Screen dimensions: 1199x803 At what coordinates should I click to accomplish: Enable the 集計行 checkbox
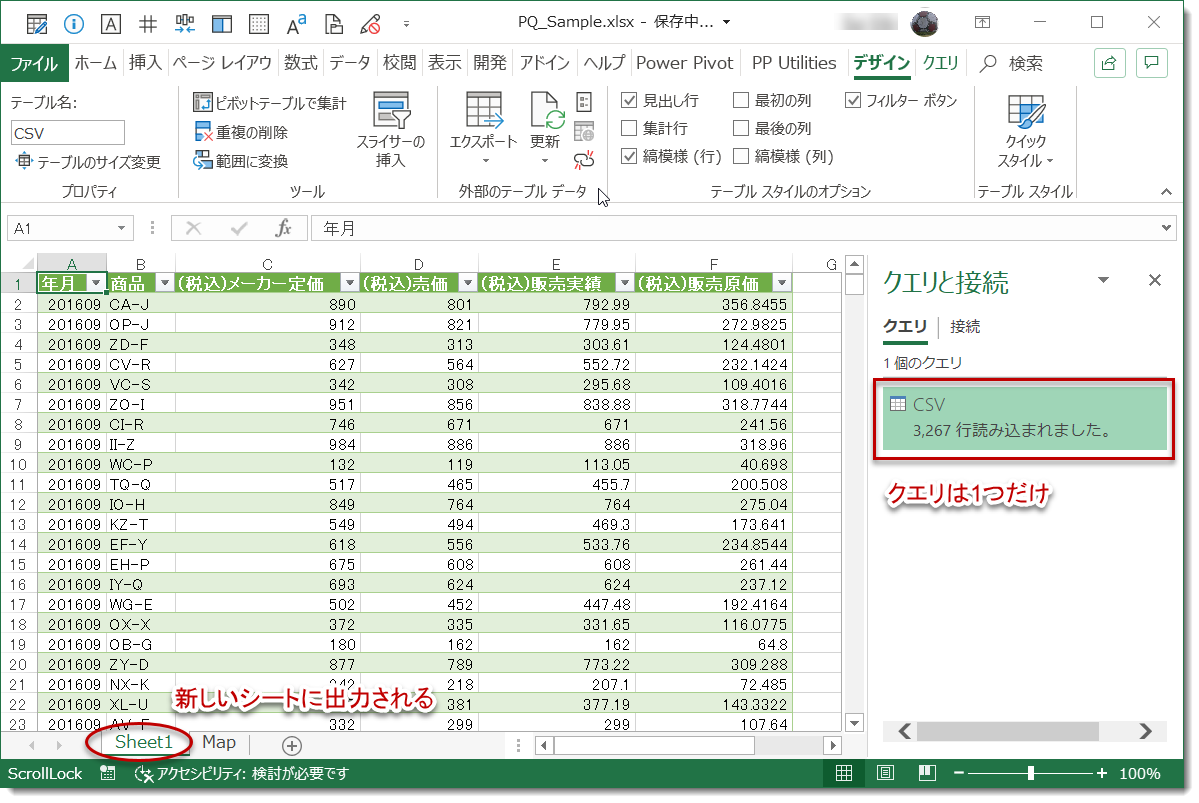(x=629, y=128)
